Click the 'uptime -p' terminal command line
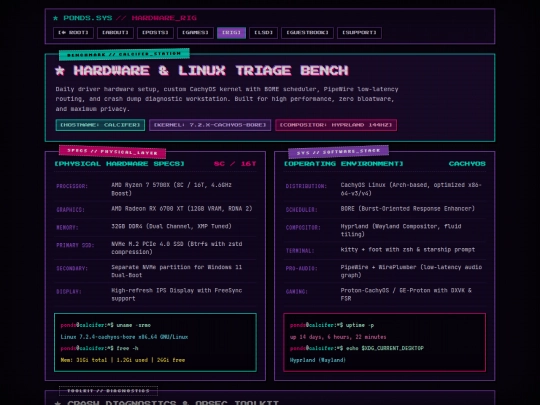 pyautogui.click(x=332, y=325)
